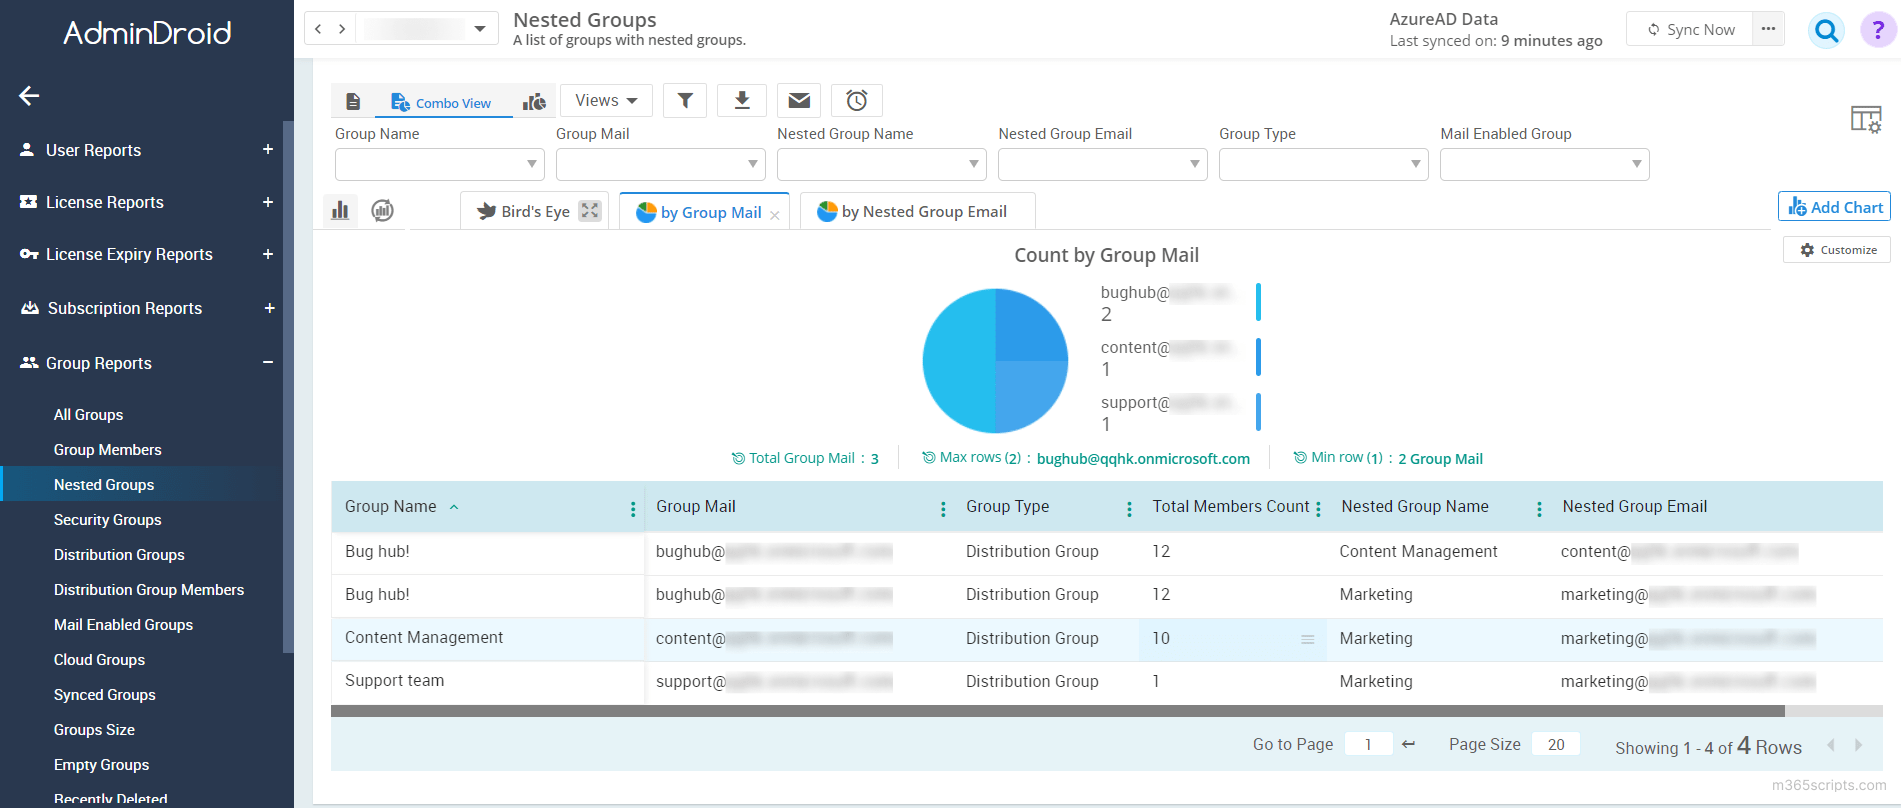Click the email report envelope icon
Screen dimensions: 1901x808
pyautogui.click(x=799, y=100)
